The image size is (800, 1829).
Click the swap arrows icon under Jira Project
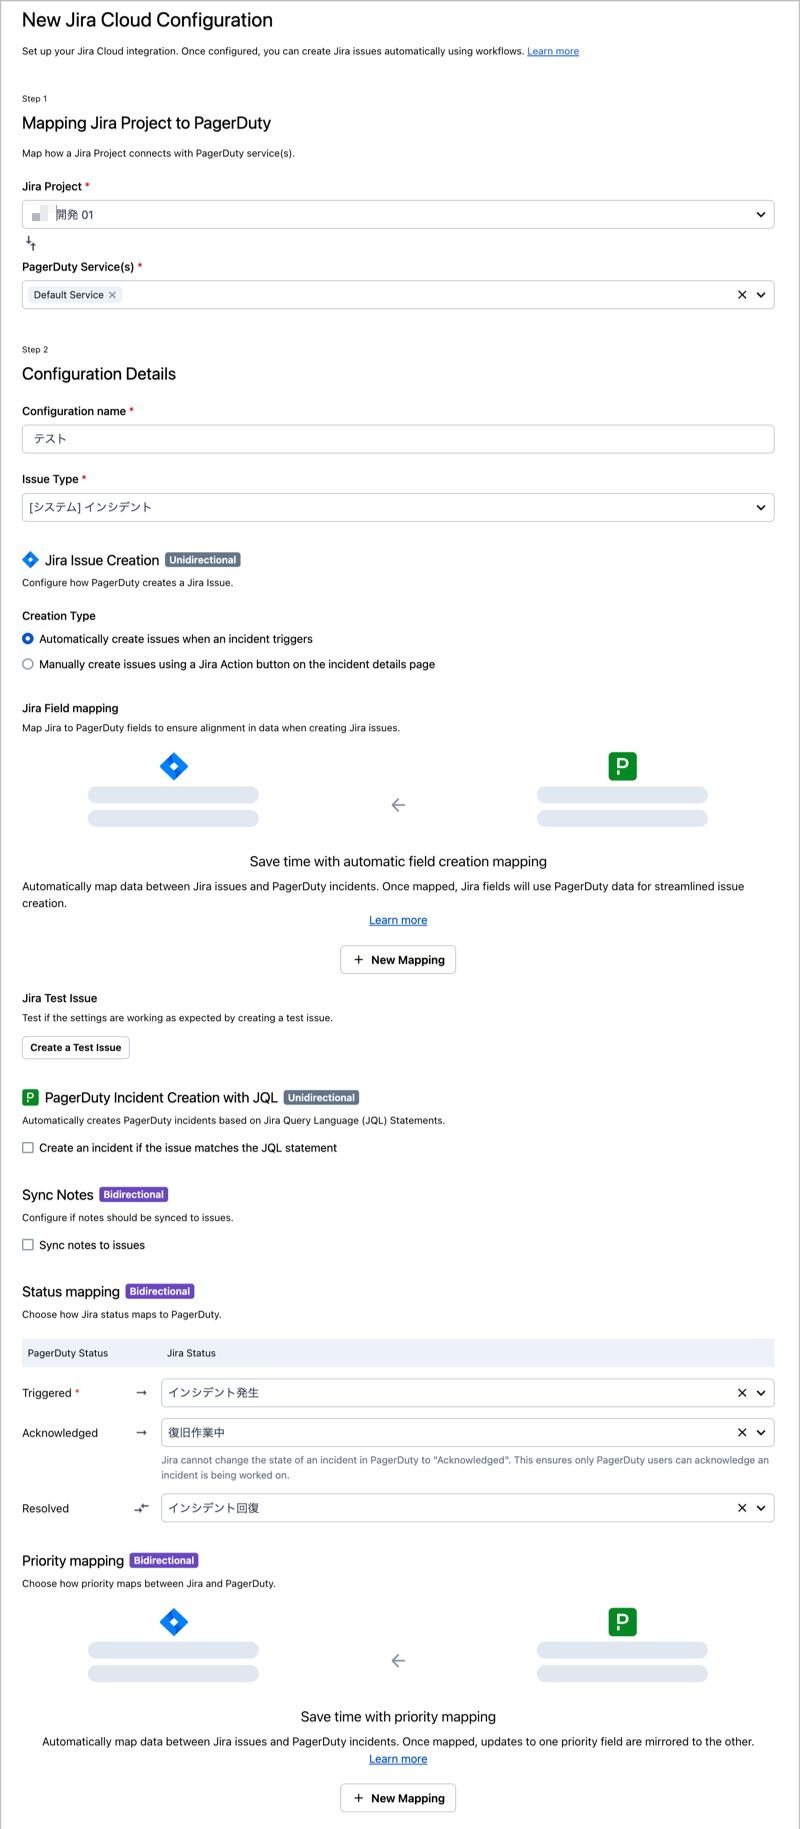(x=31, y=243)
